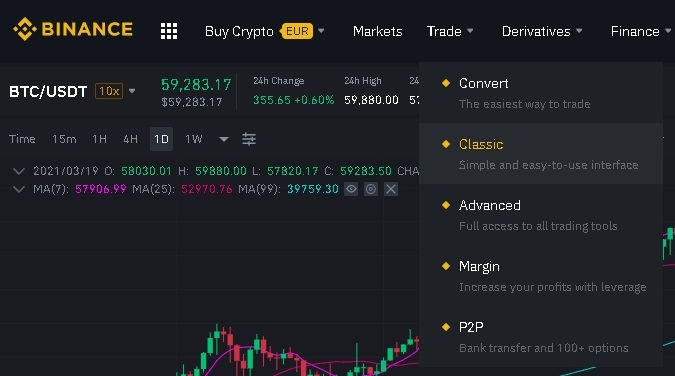
Task: Collapse the MA indicator row chevron
Action: coord(19,189)
